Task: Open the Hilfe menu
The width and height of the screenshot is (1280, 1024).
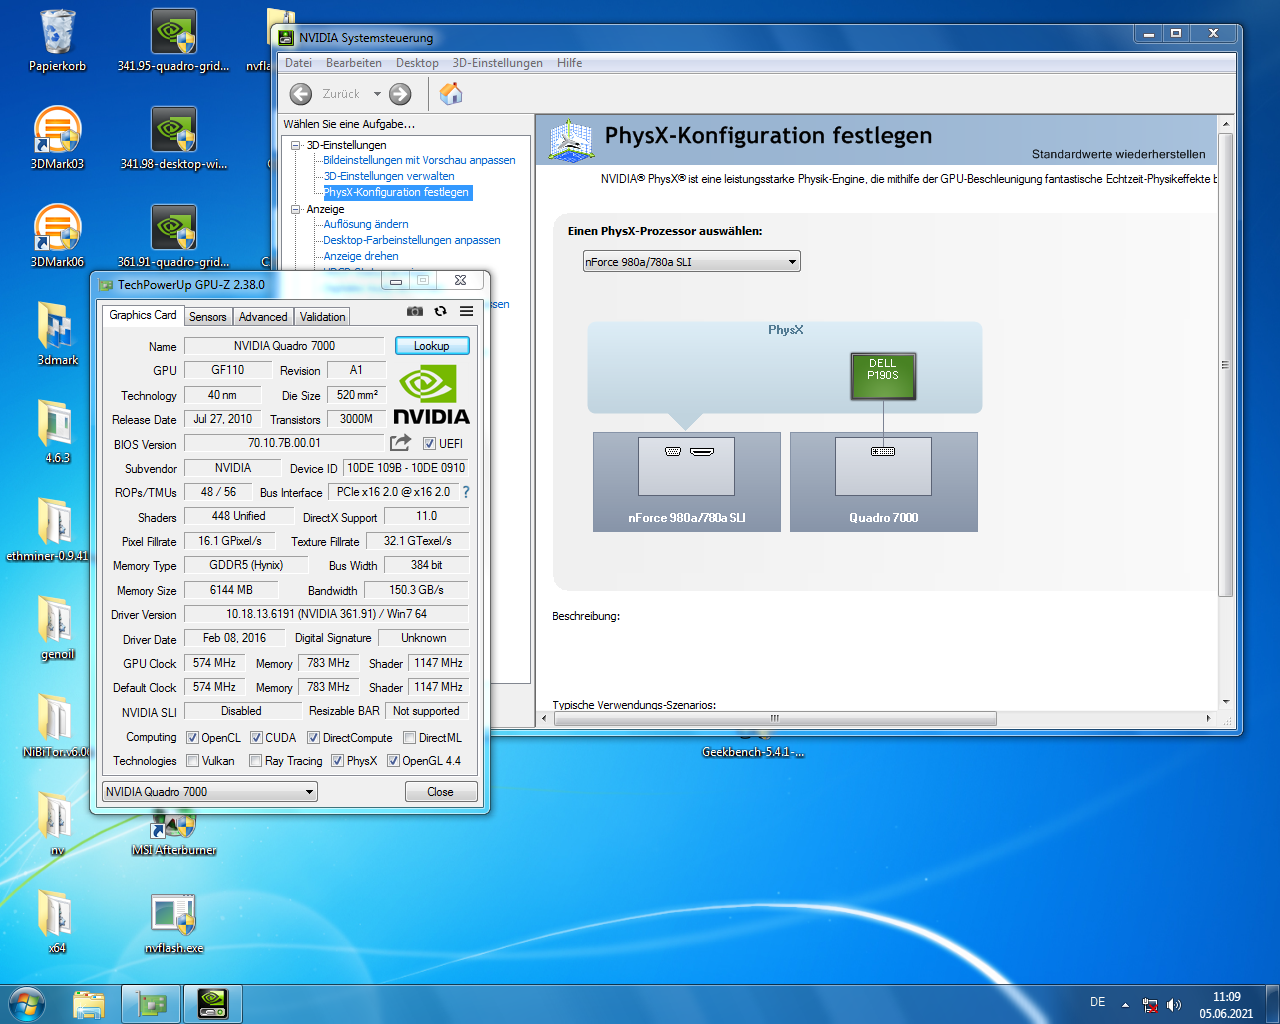Action: coord(569,63)
